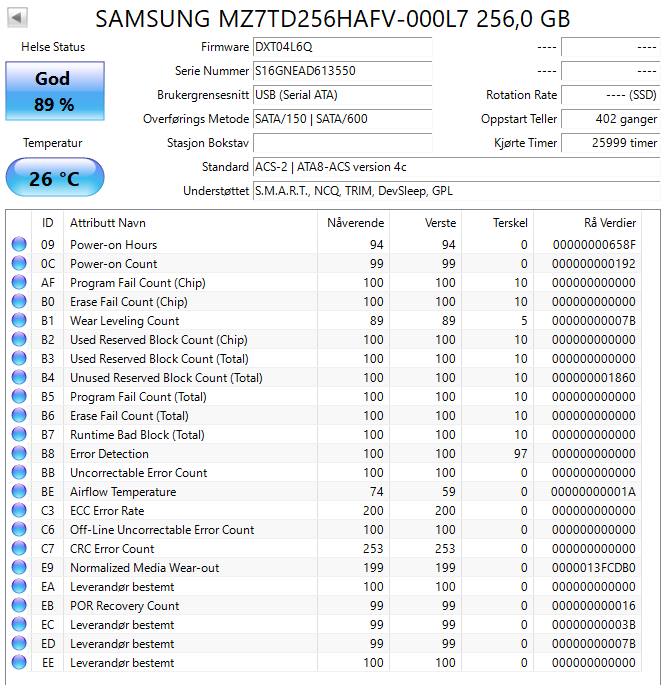Click the status icon for POR Recovery Count
This screenshot has height=685, width=666.
click(x=19, y=606)
